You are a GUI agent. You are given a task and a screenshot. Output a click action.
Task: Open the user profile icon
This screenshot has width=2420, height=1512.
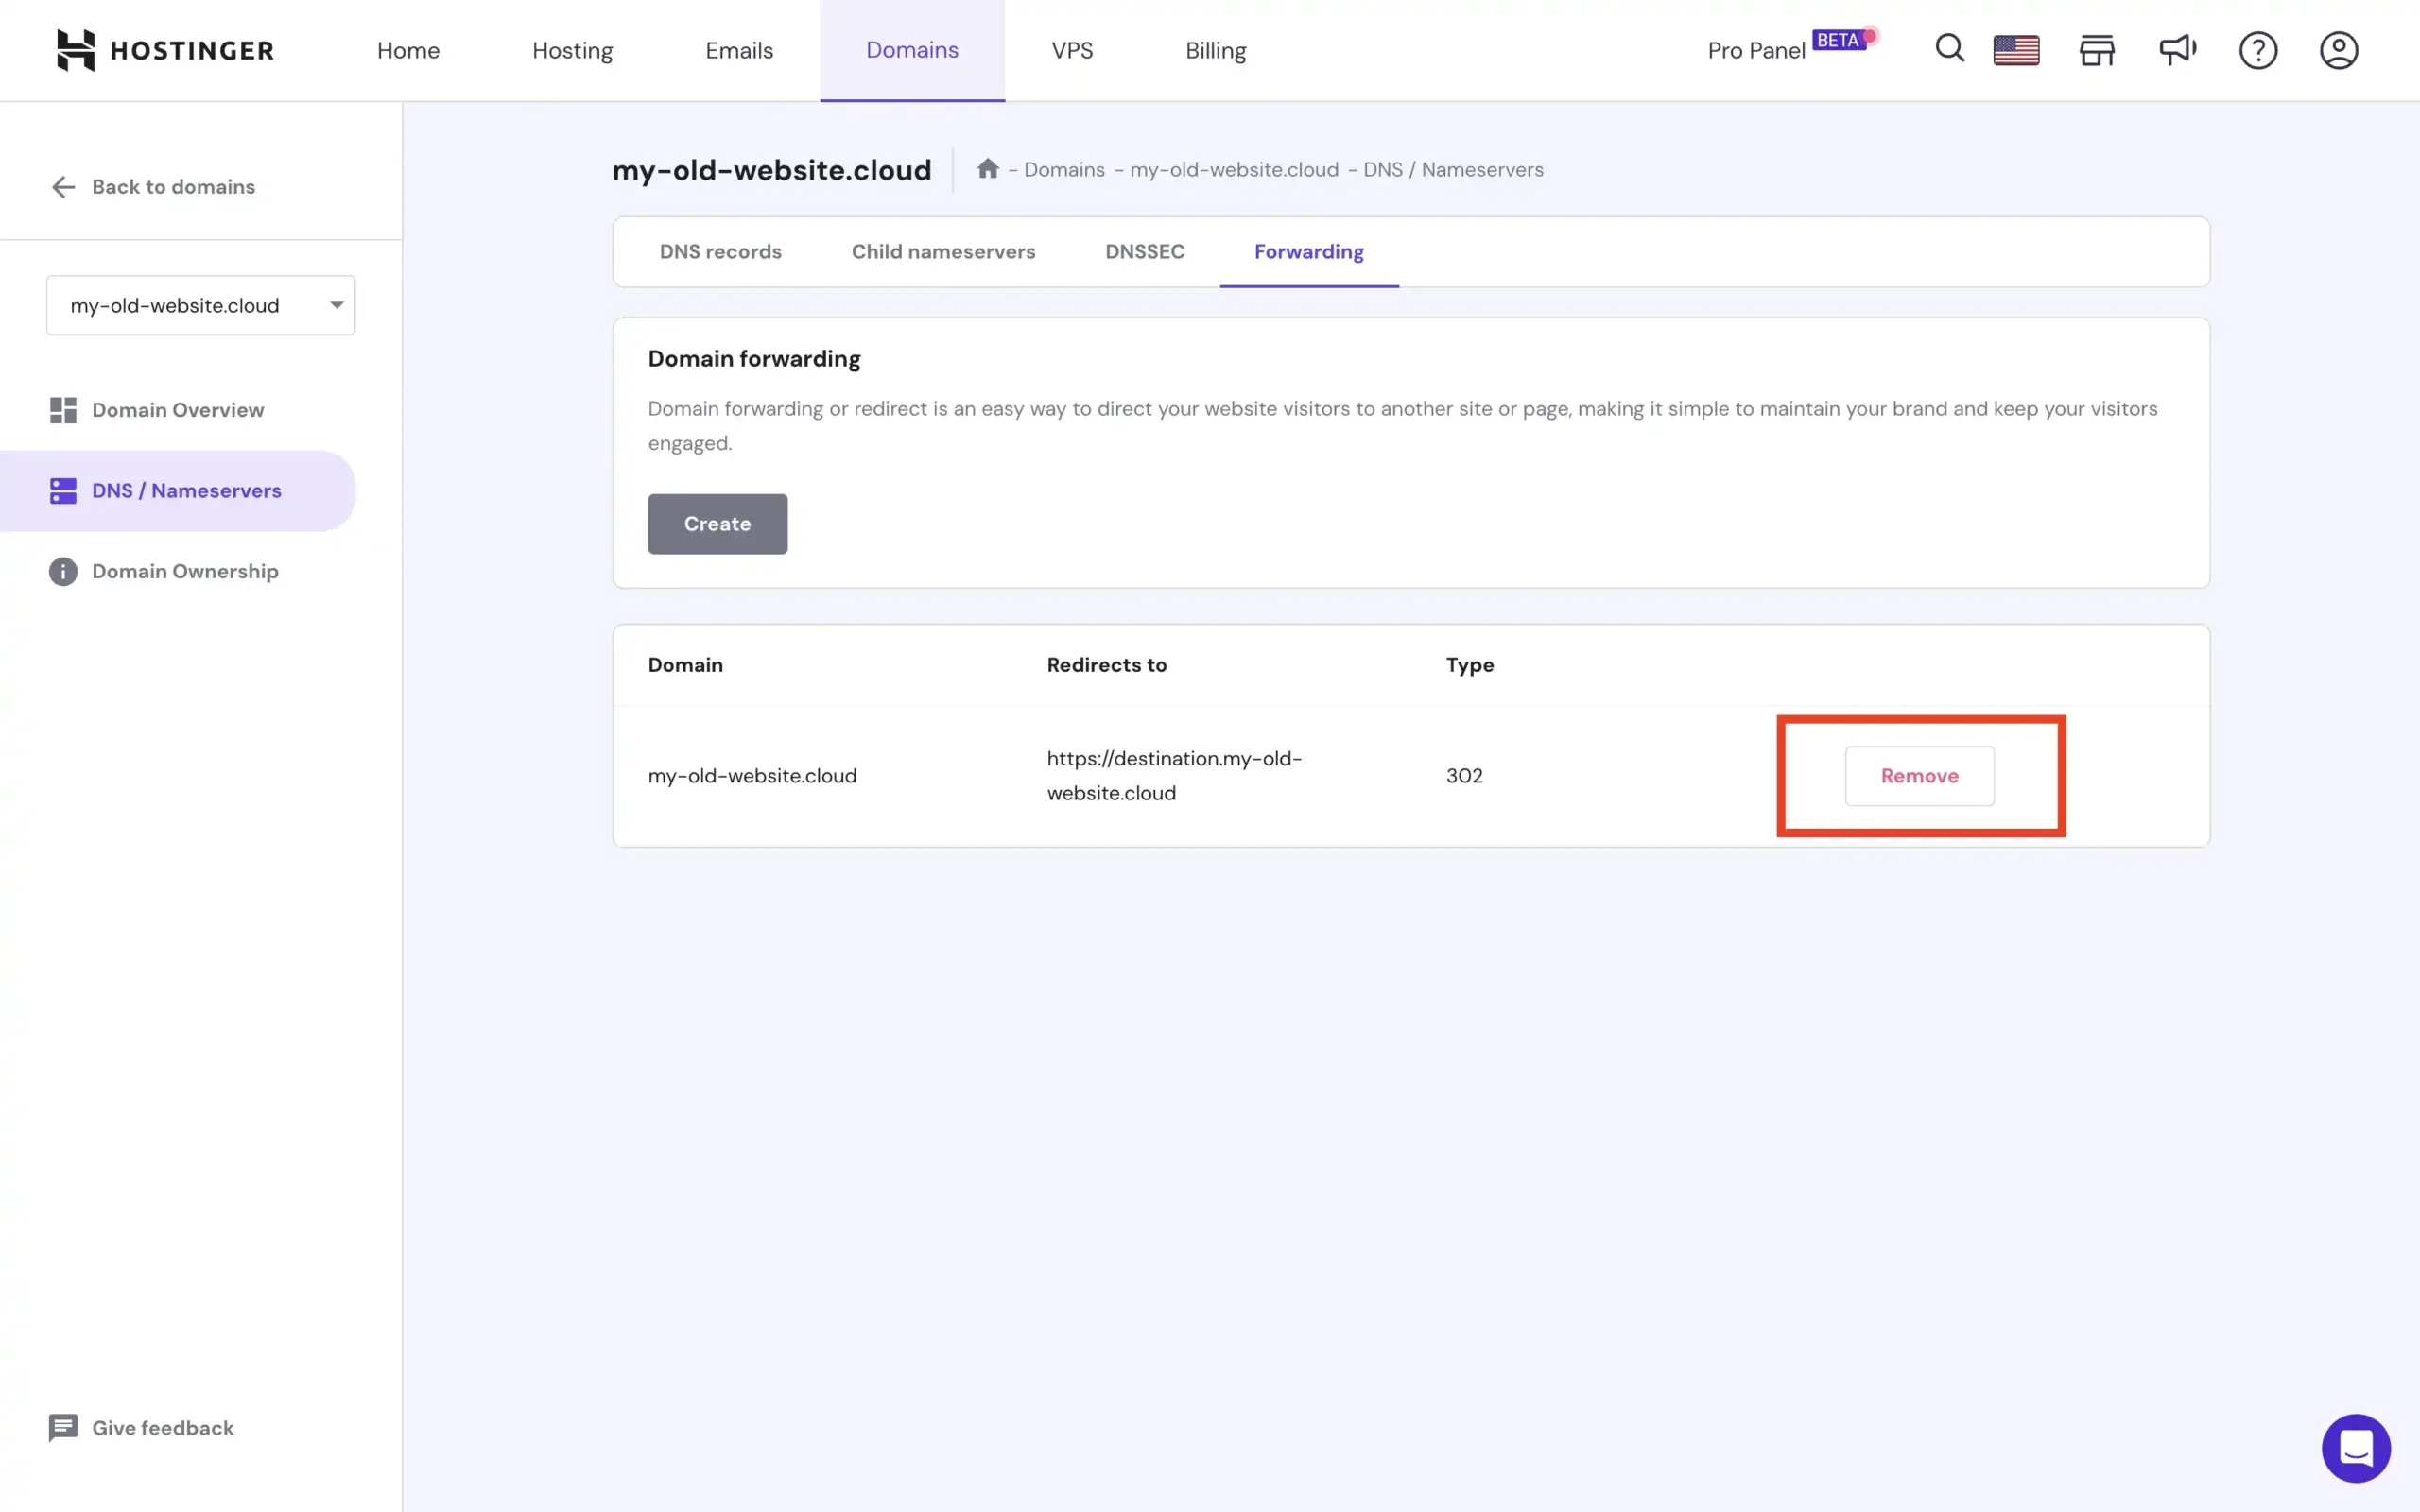coord(2339,50)
